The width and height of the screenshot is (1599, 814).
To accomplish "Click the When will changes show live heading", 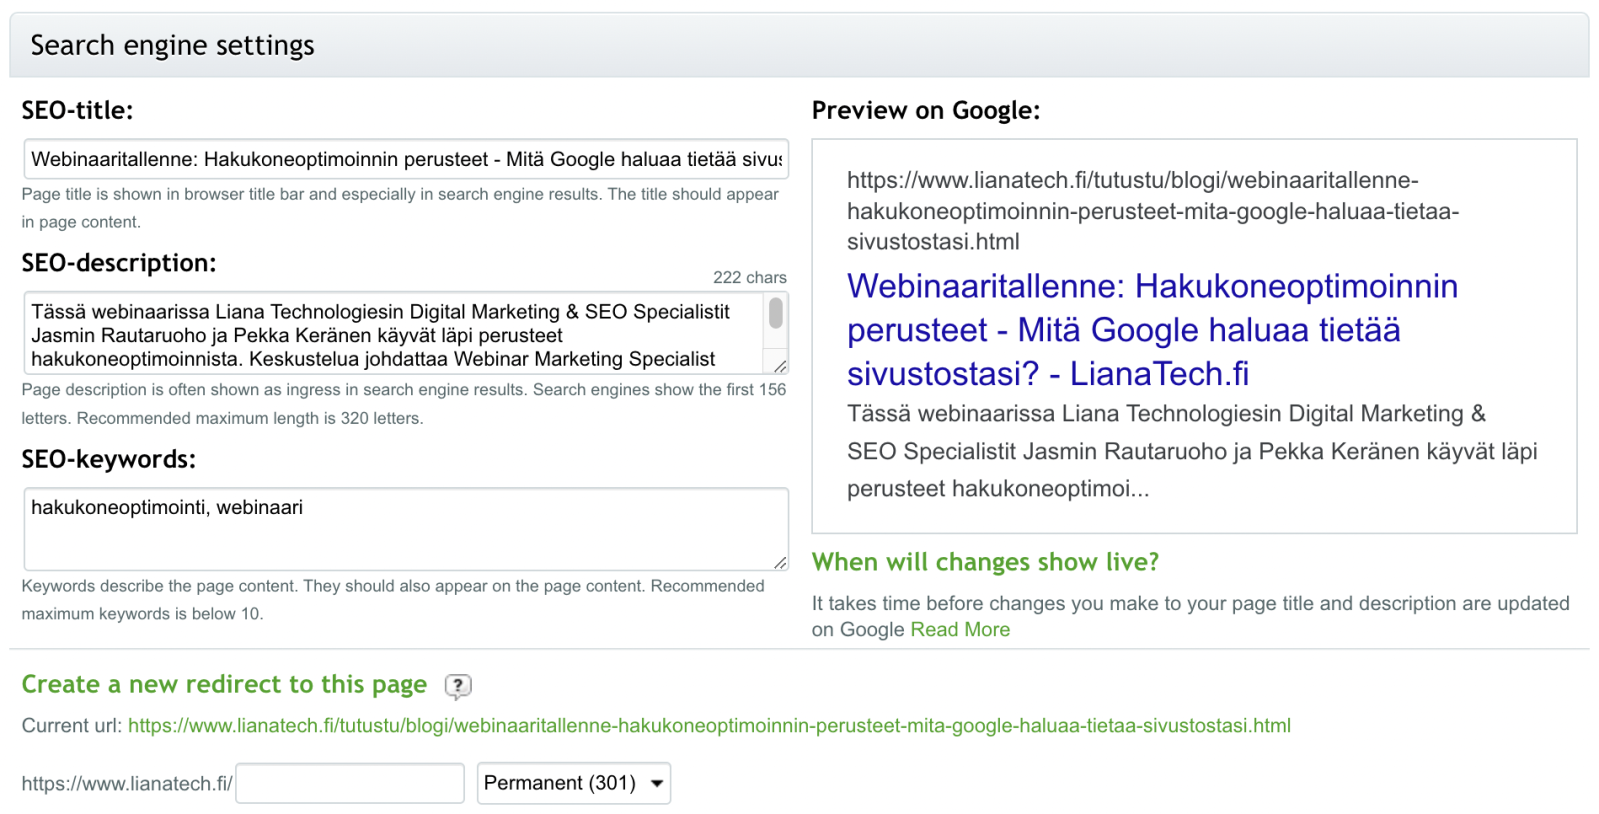I will point(985,562).
